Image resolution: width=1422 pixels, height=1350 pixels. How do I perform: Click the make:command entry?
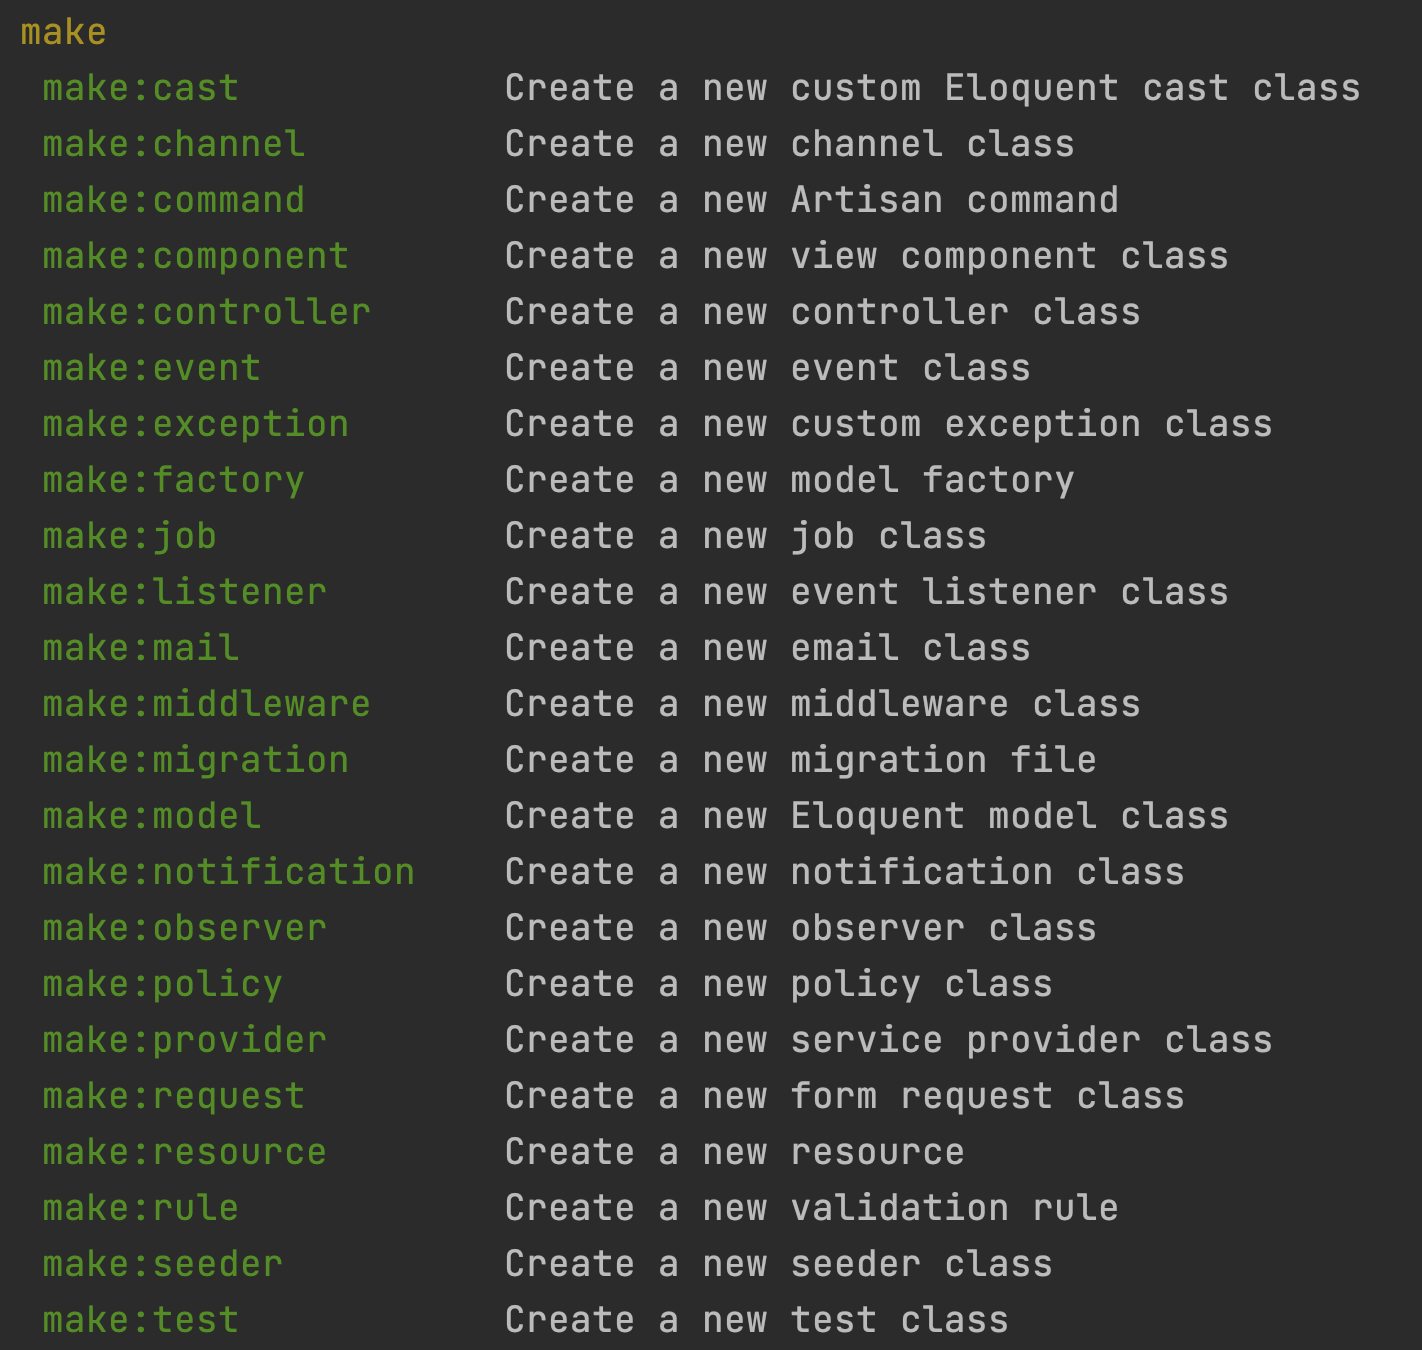click(x=174, y=200)
